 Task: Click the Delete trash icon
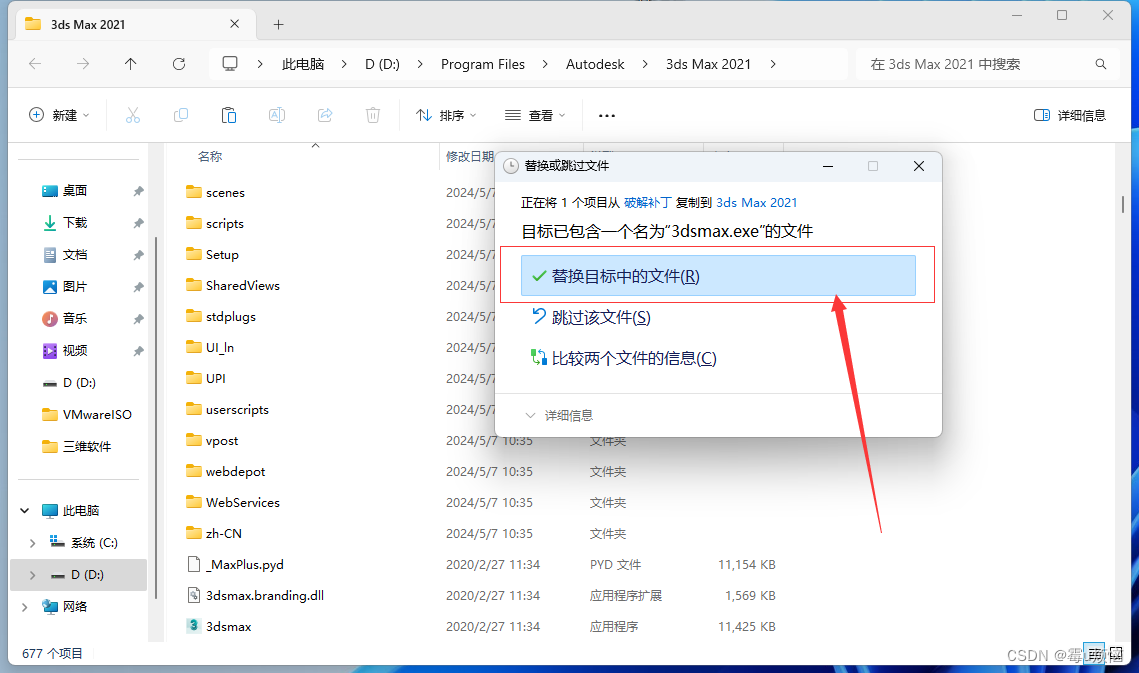373,115
